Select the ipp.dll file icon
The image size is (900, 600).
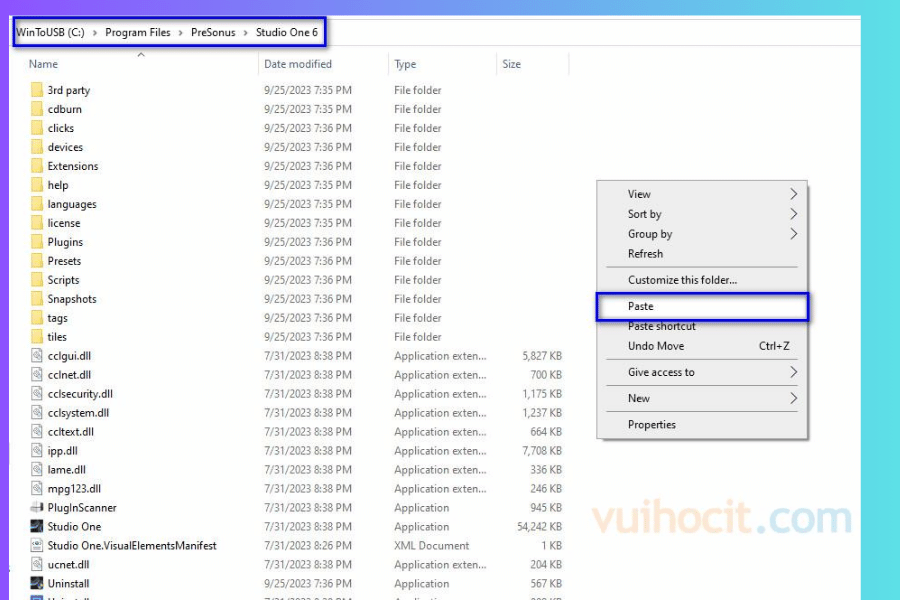pos(37,451)
